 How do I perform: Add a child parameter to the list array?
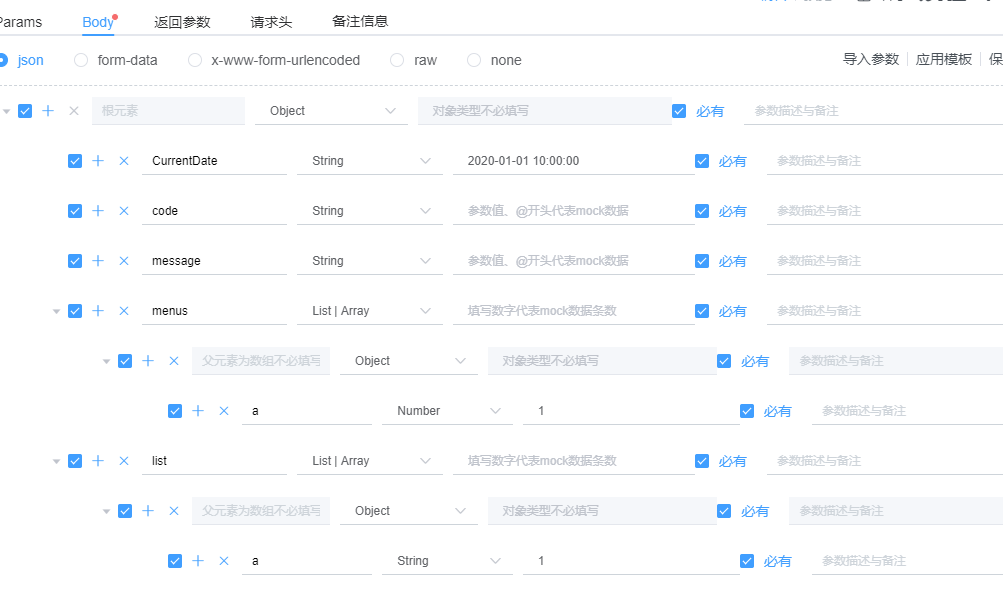(98, 460)
